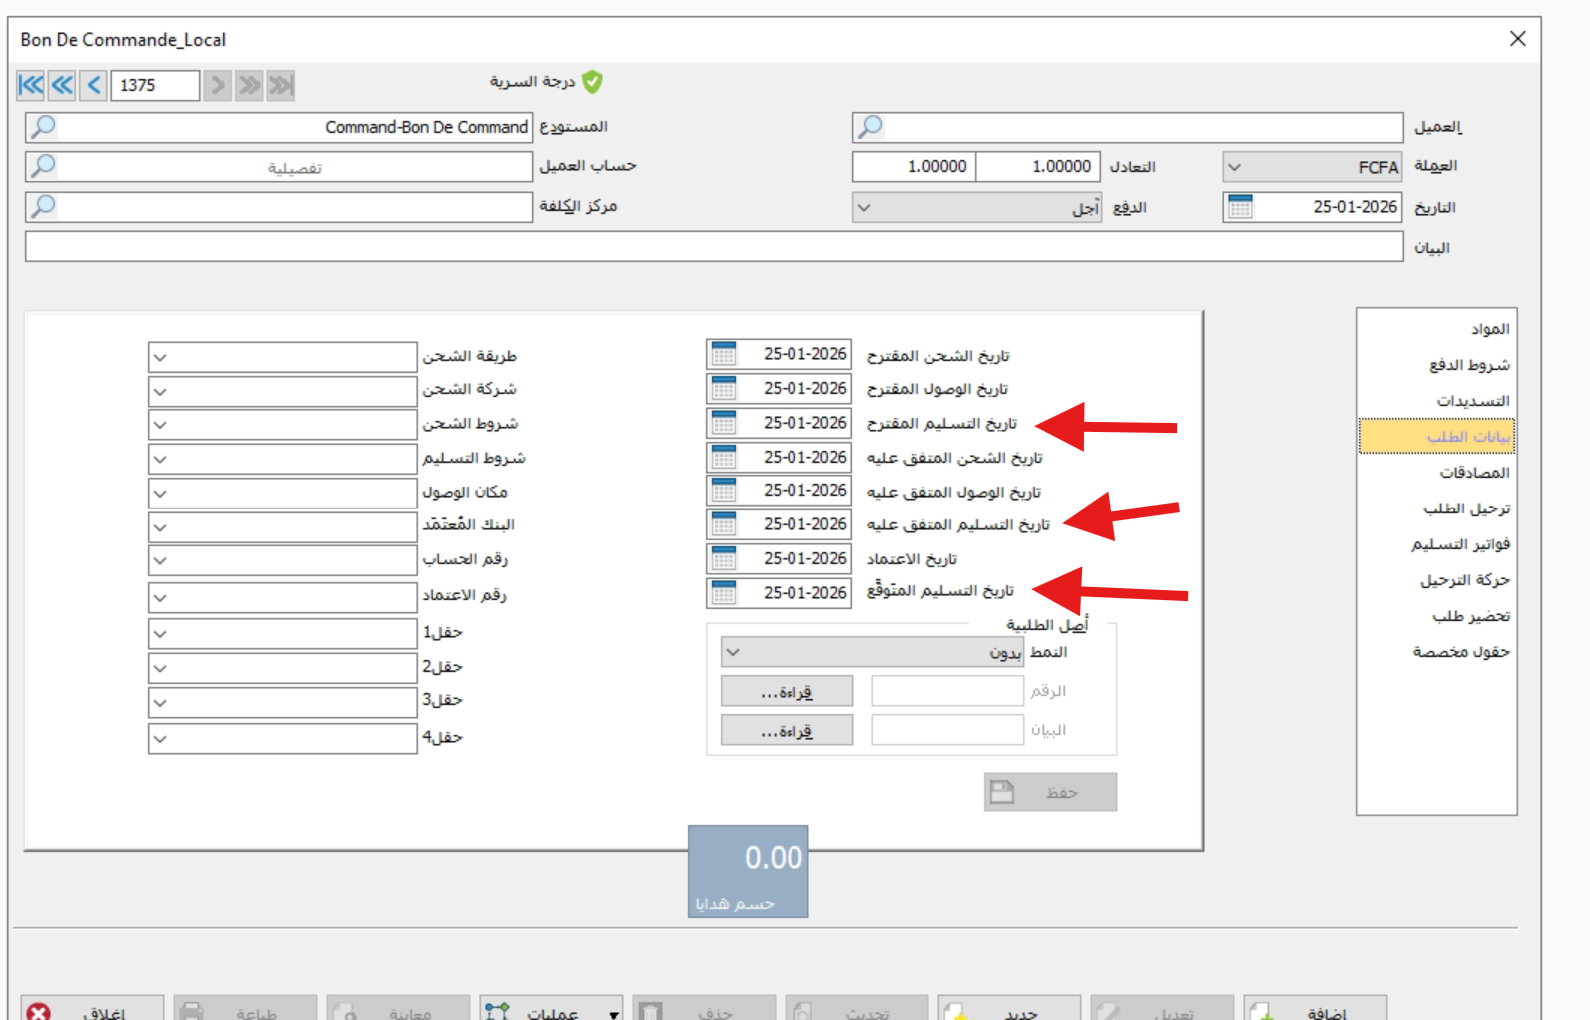Image resolution: width=1590 pixels, height=1020 pixels.
Task: Click the عمليات operations button
Action: (x=551, y=1010)
